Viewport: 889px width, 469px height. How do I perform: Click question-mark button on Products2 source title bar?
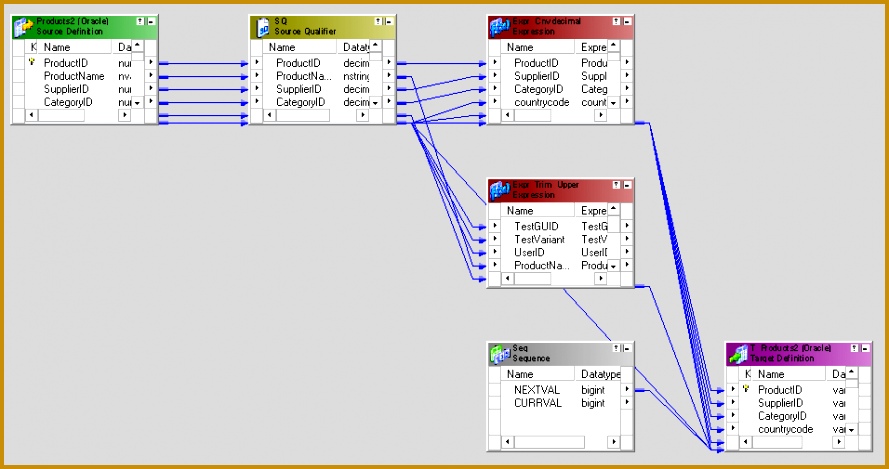[141, 21]
